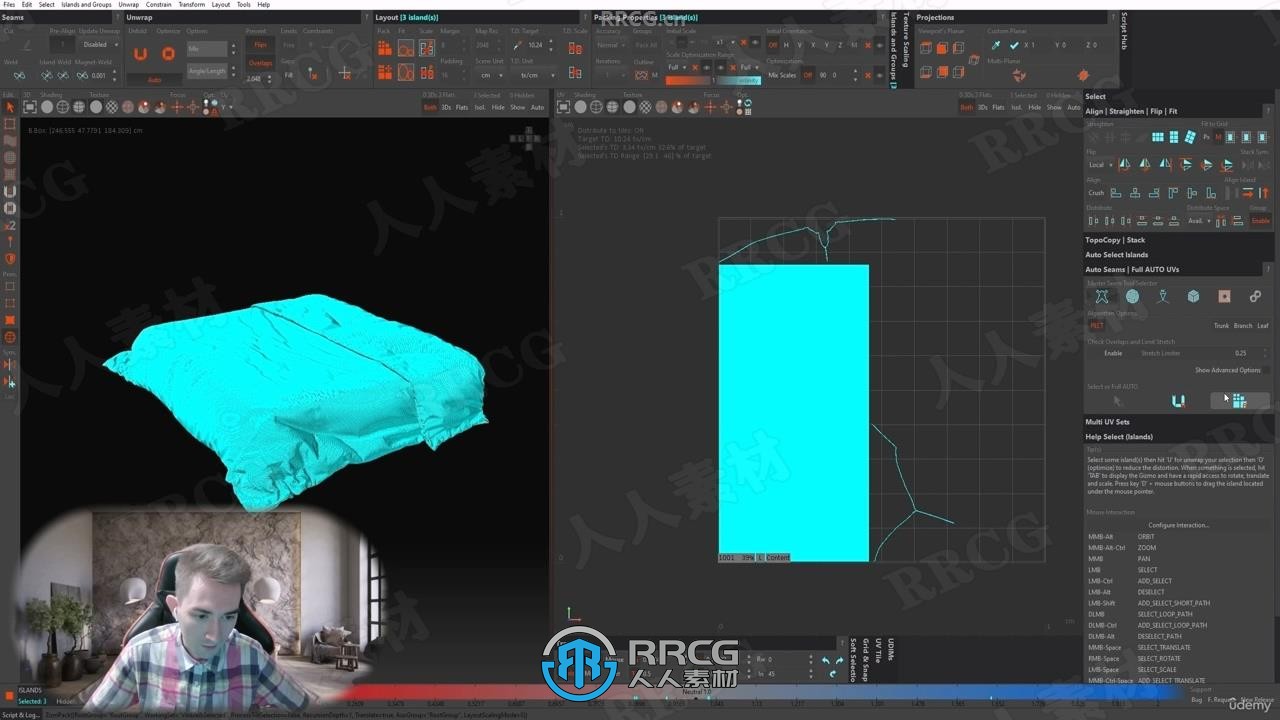Open the Constrain menu
This screenshot has height=720, width=1280.
point(159,4)
